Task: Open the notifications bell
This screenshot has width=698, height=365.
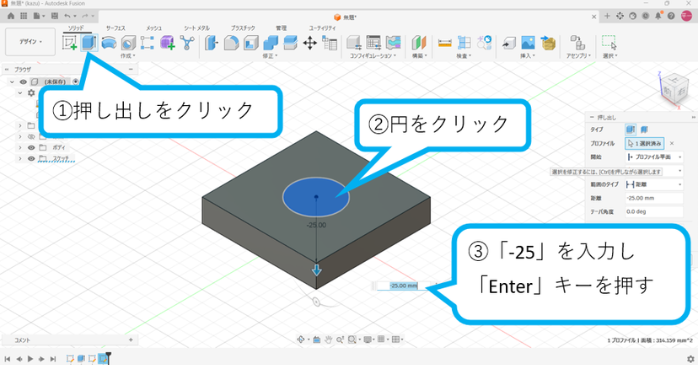Action: (x=658, y=16)
